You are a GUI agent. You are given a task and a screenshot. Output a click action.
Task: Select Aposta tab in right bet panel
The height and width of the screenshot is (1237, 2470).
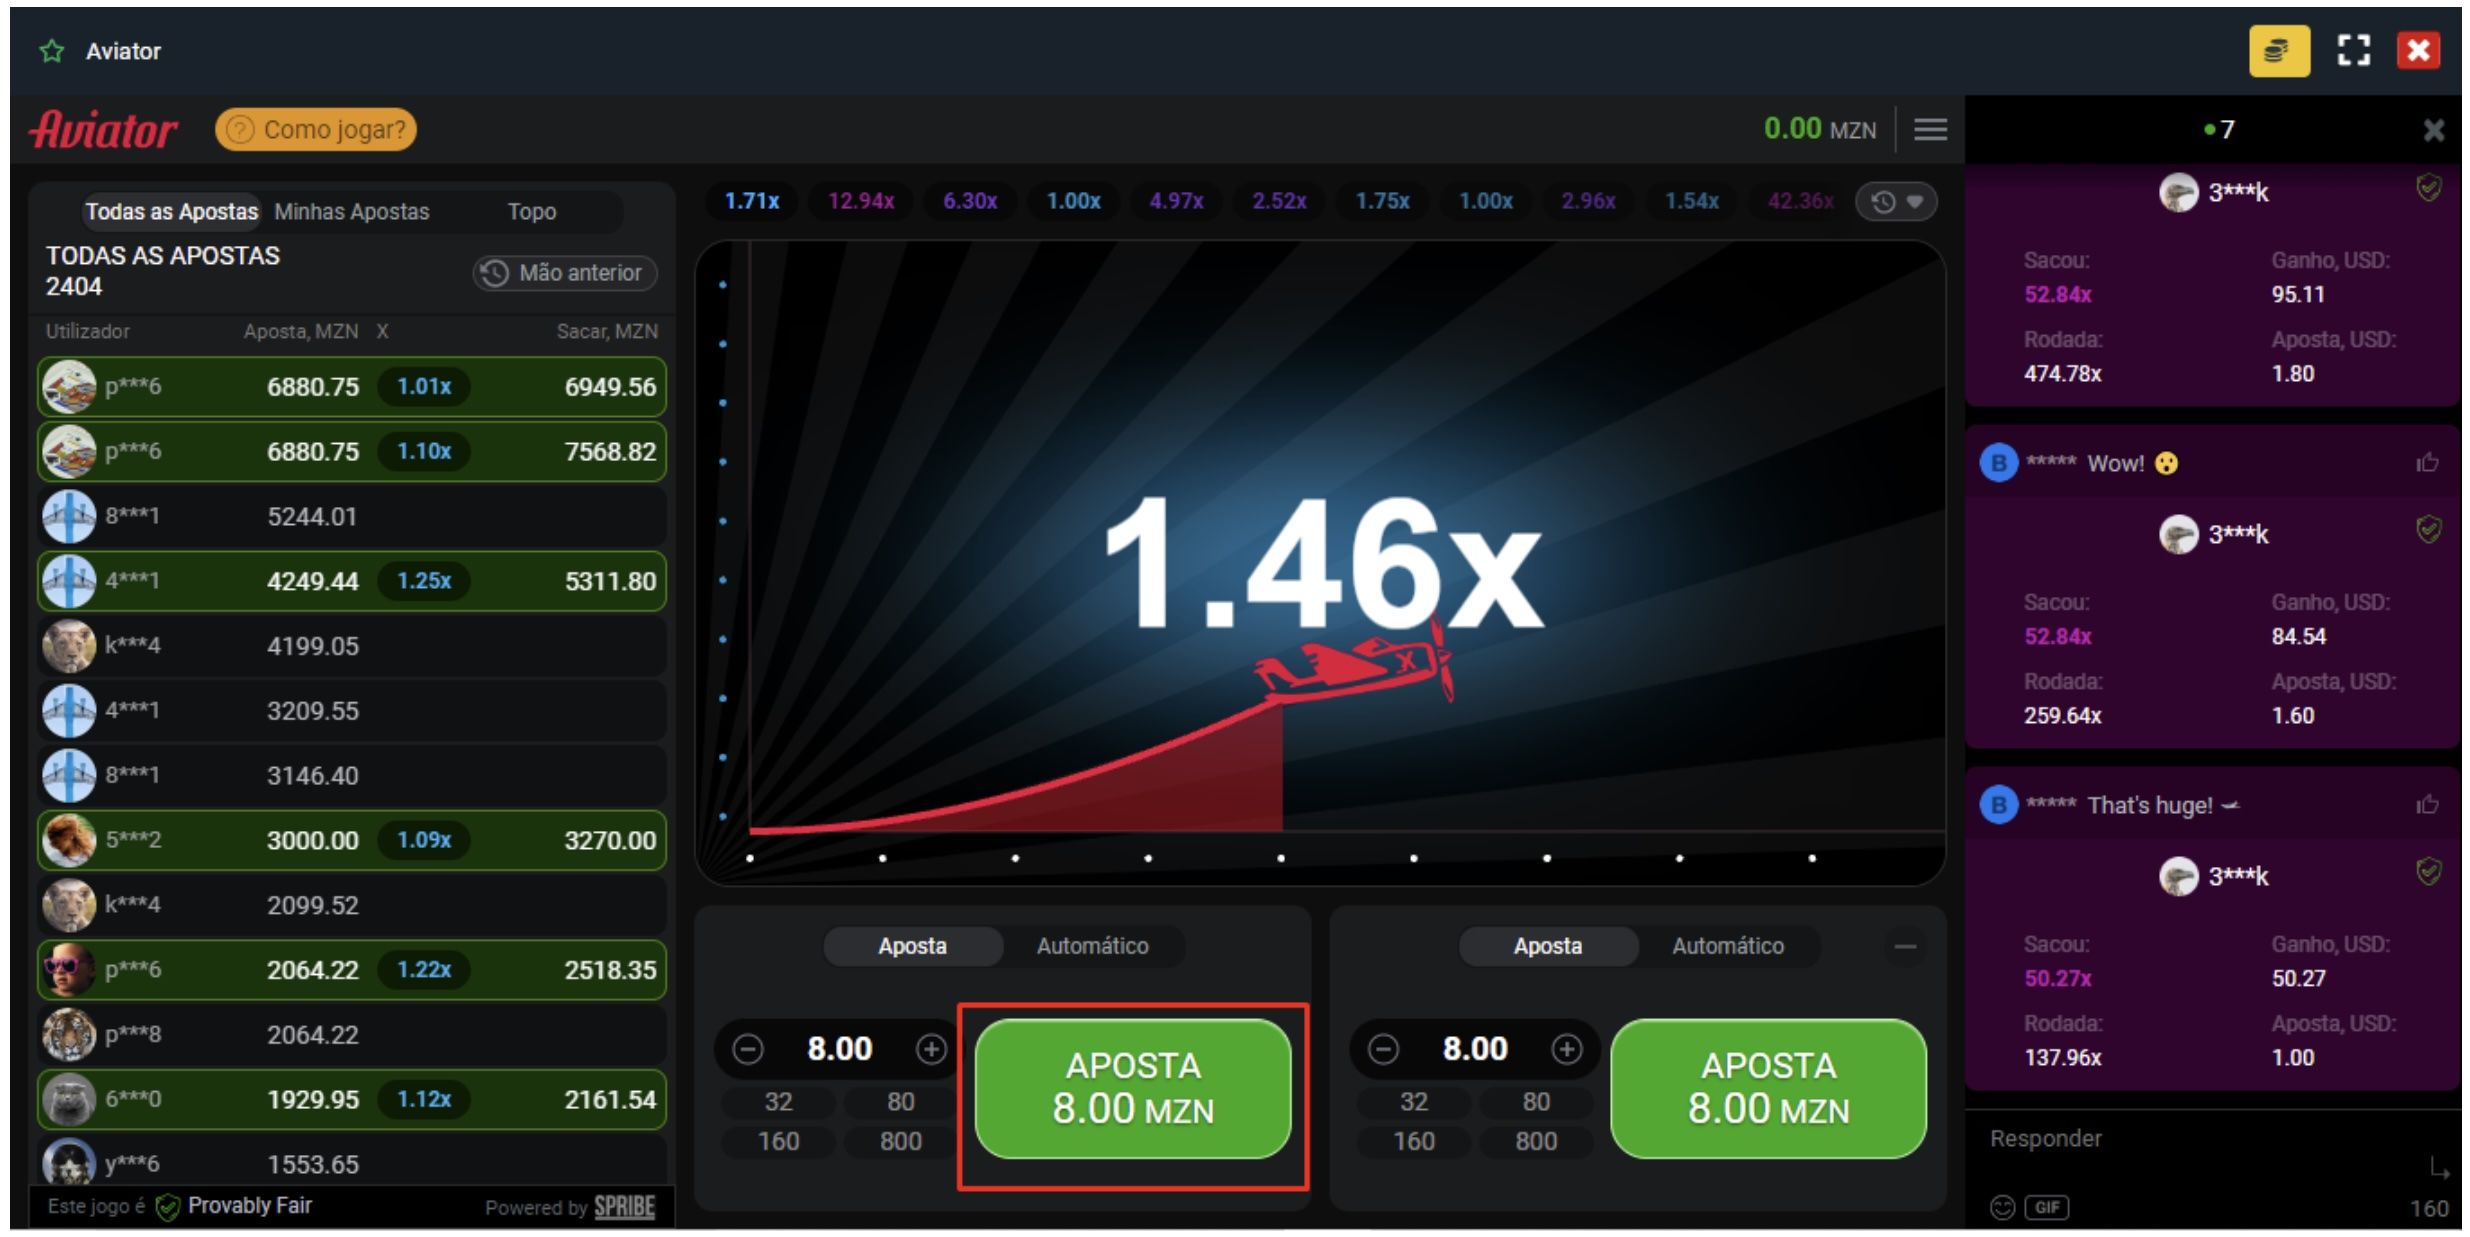click(1547, 946)
